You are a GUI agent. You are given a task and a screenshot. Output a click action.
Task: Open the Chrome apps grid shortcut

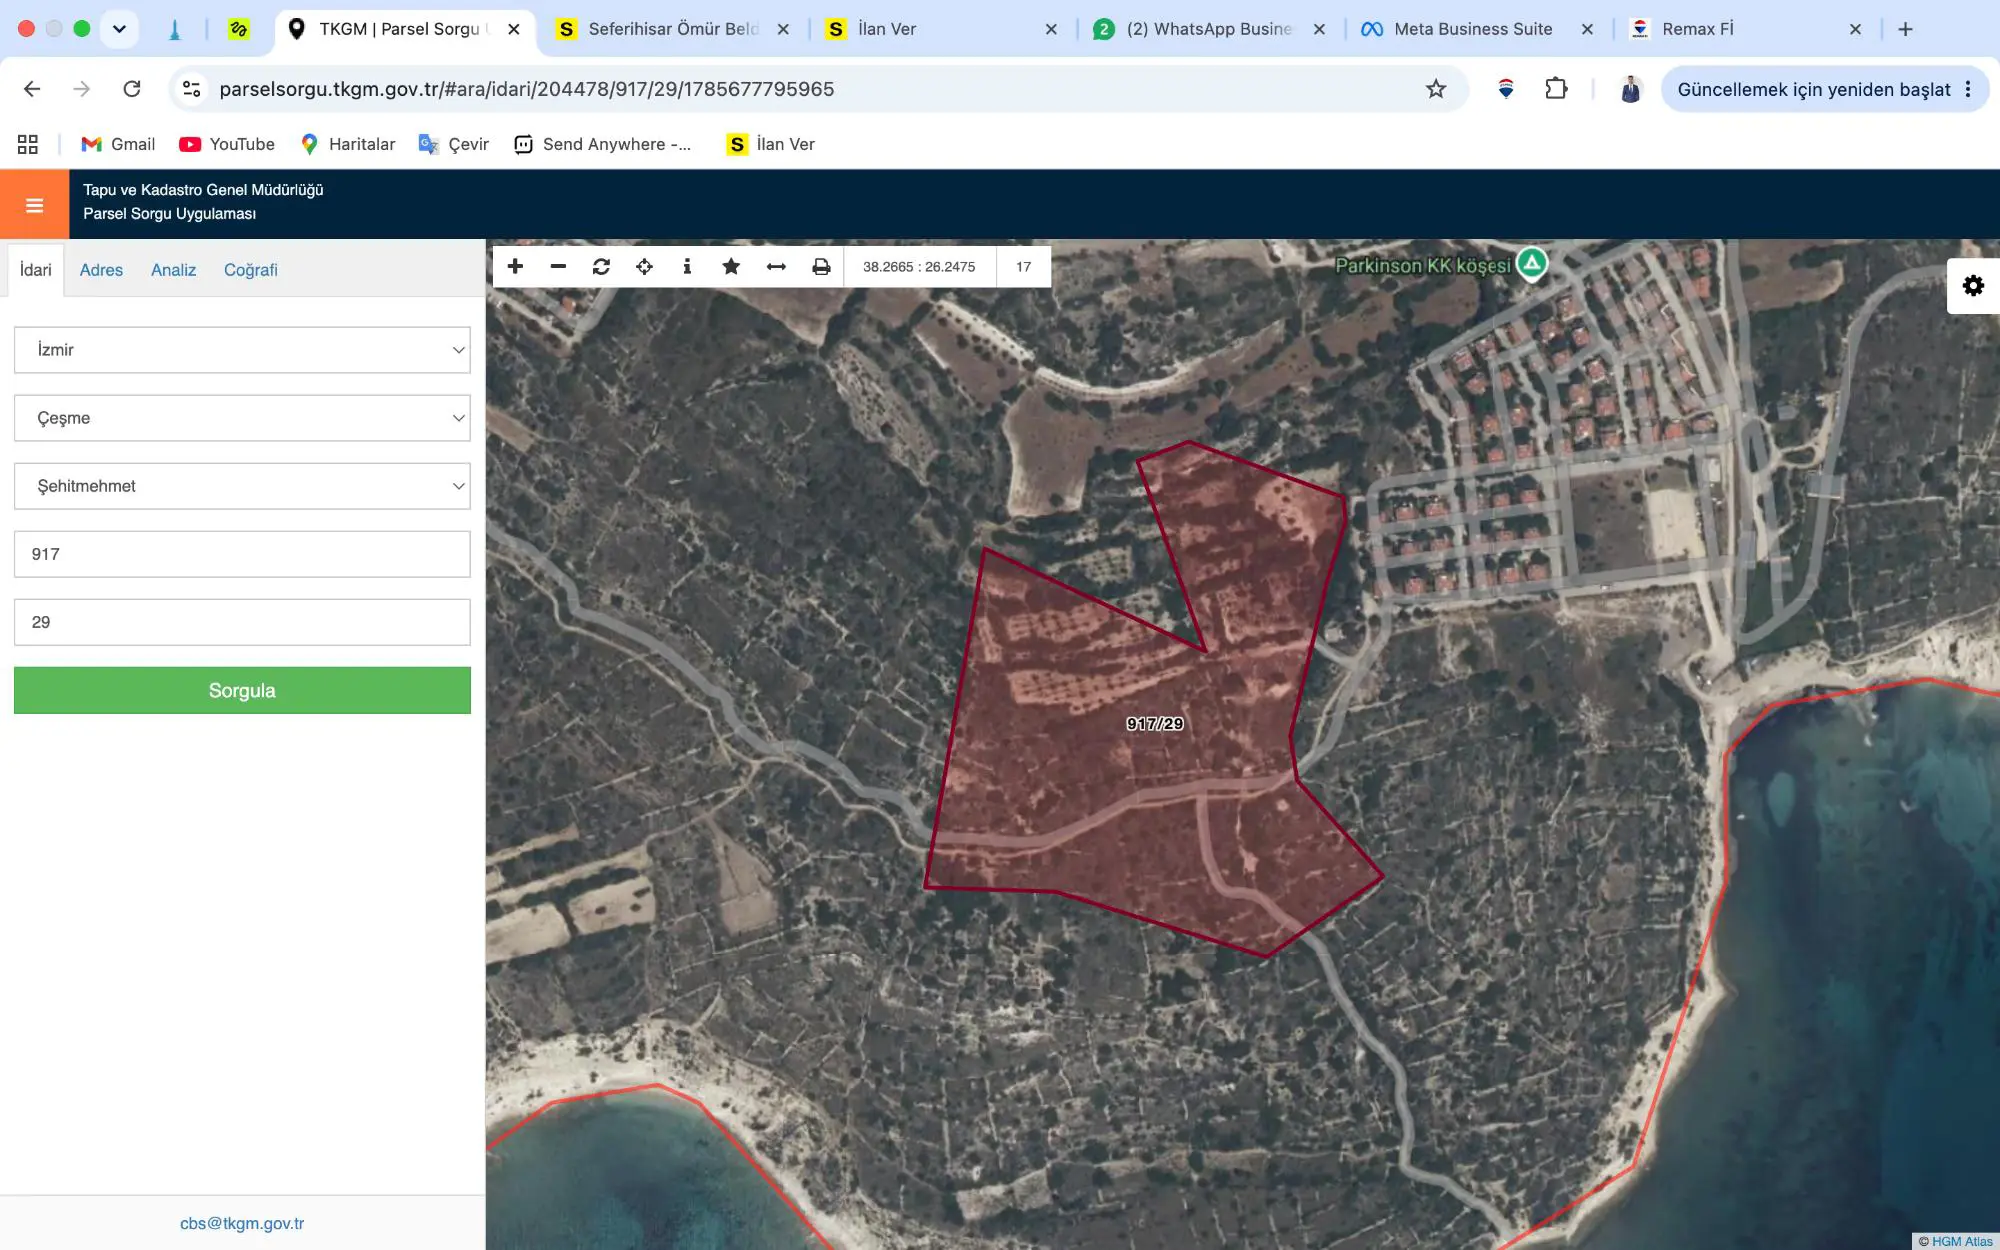[28, 144]
